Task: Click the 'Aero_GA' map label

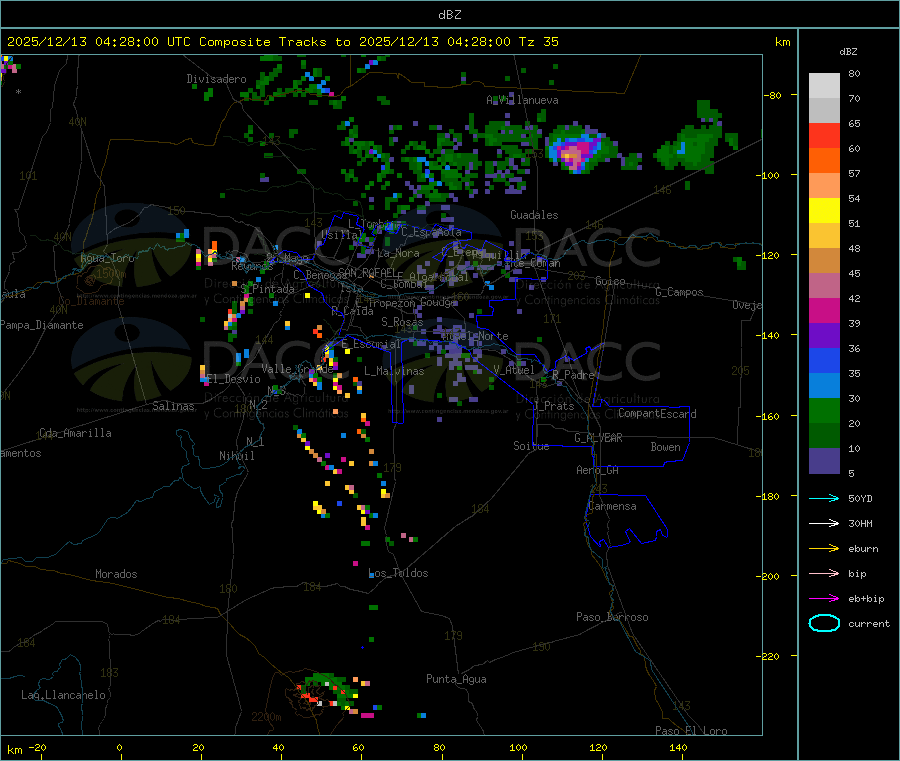Action: coord(598,470)
